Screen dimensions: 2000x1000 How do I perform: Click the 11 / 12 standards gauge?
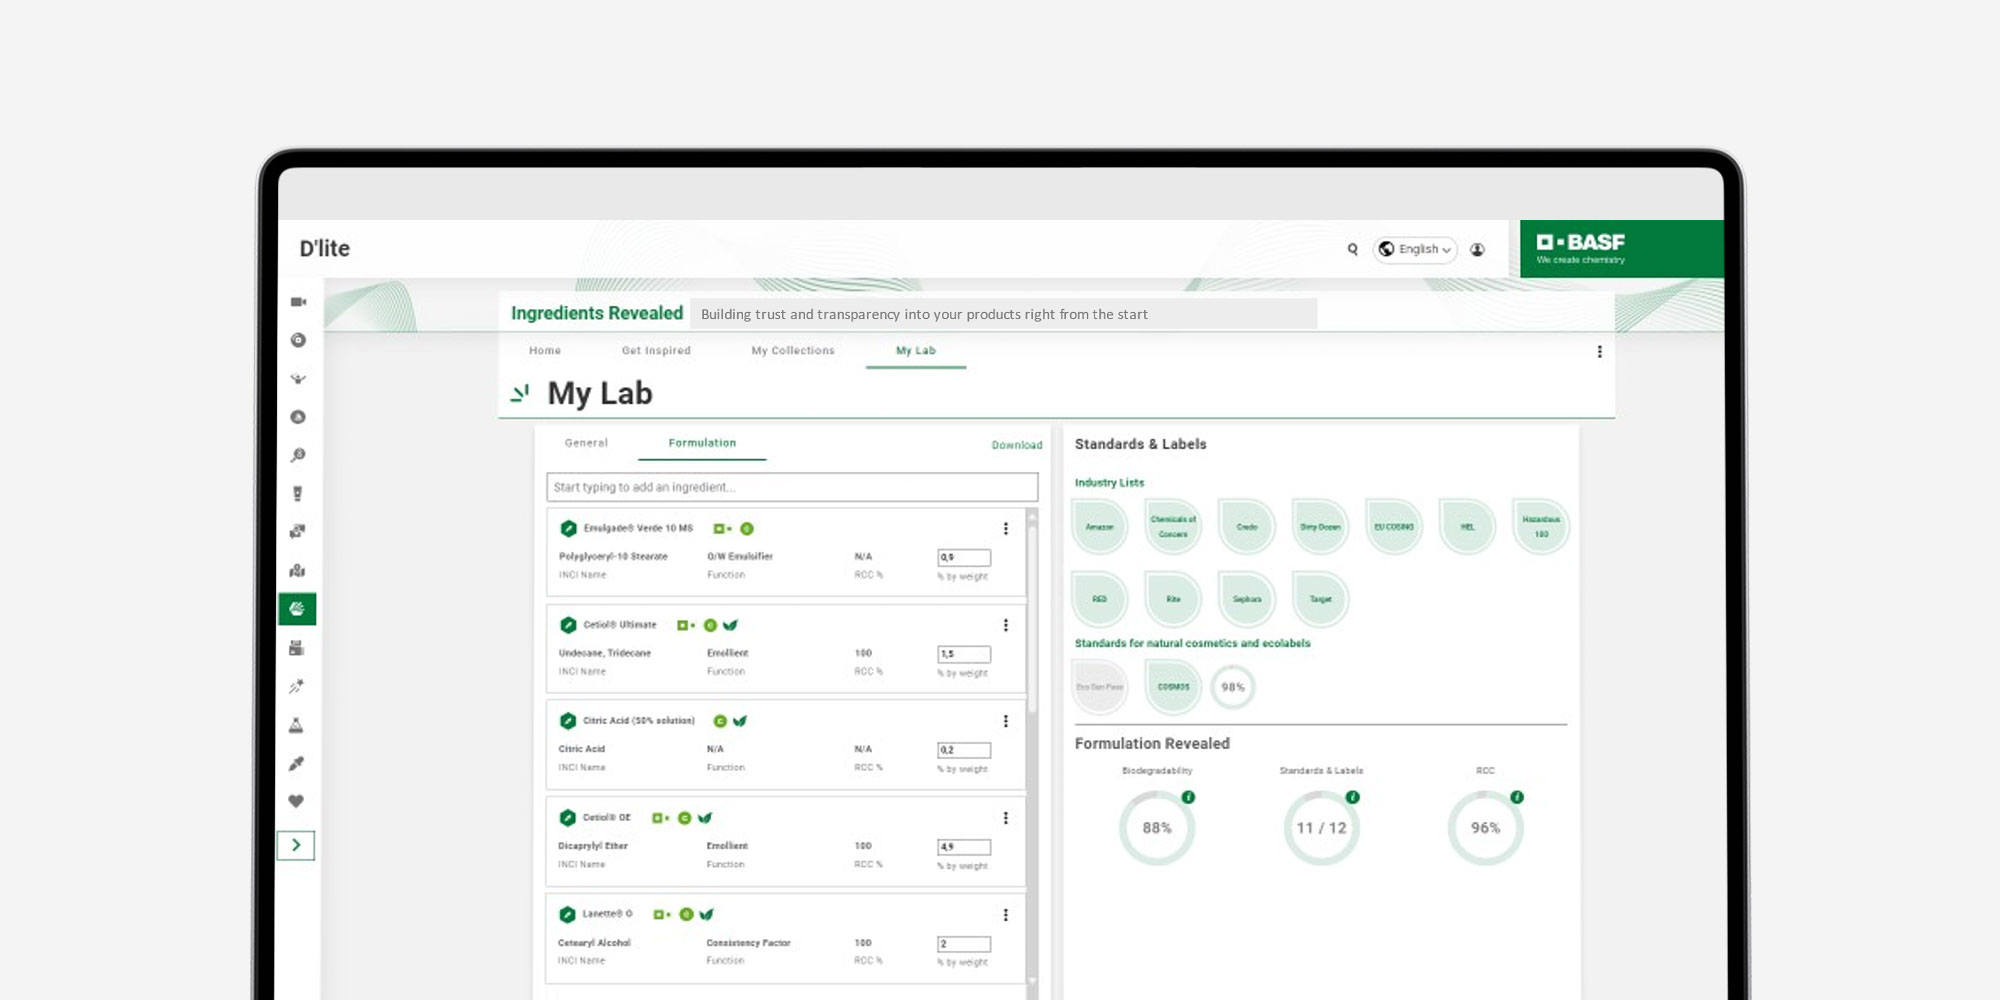tap(1322, 828)
